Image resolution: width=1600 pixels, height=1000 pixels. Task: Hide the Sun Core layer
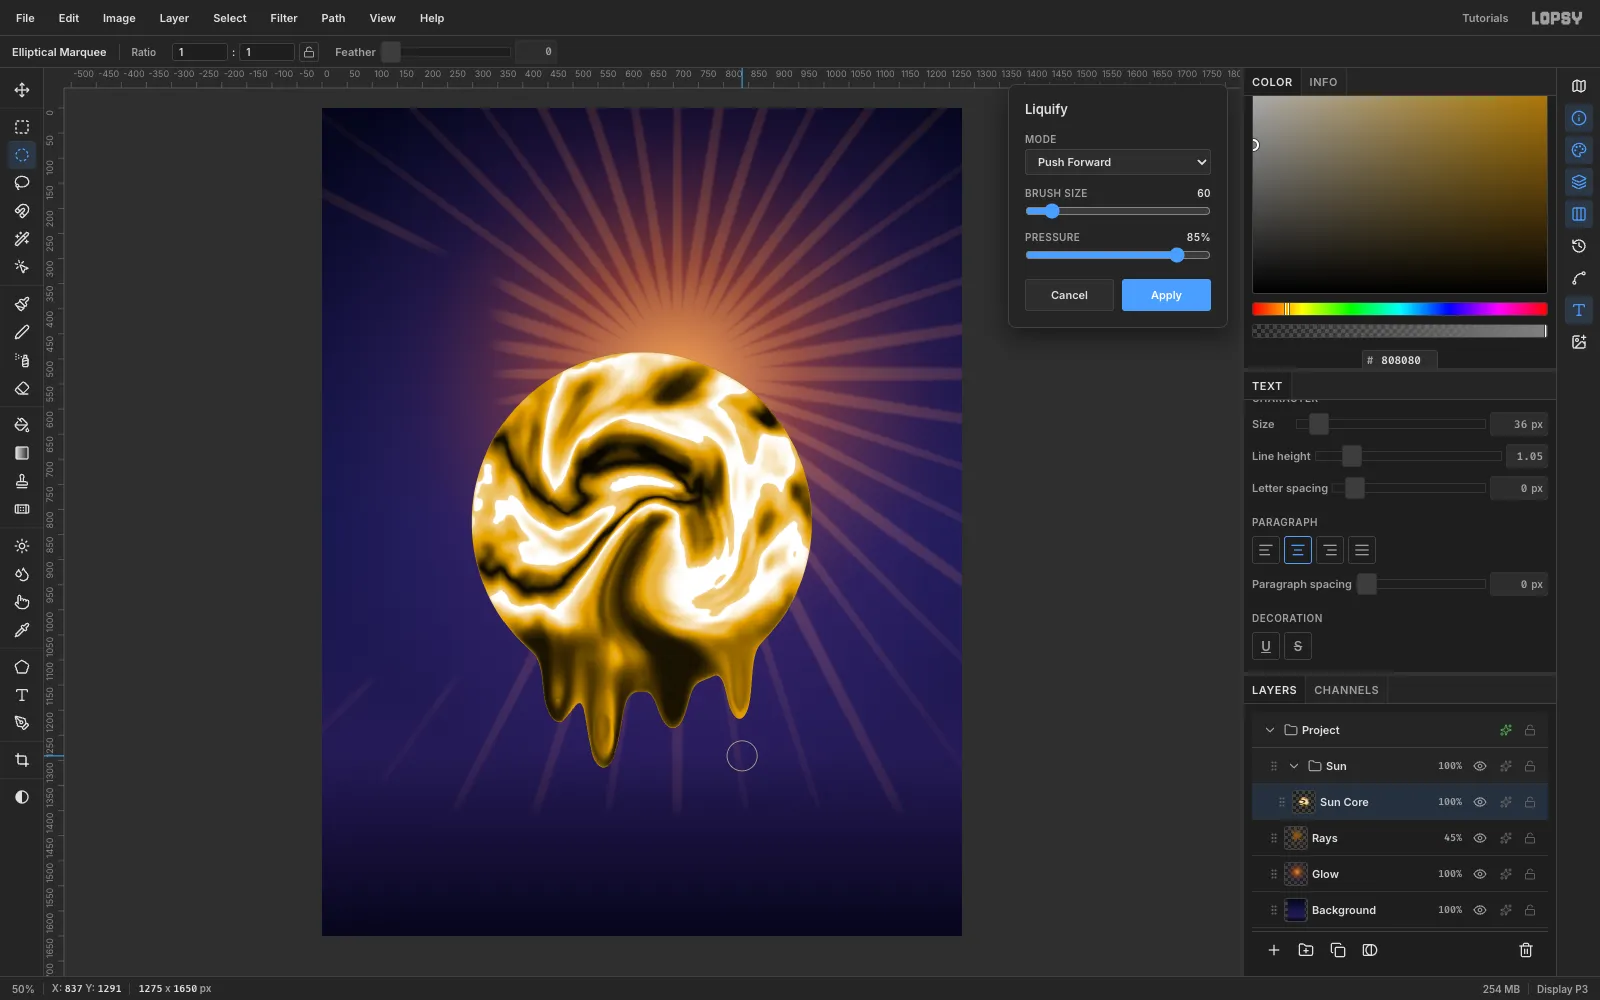click(x=1480, y=802)
